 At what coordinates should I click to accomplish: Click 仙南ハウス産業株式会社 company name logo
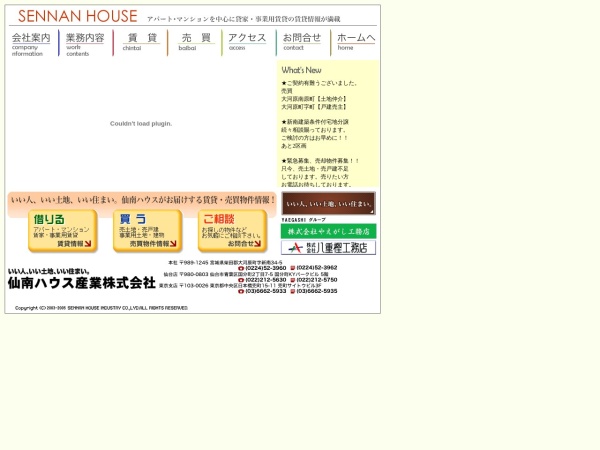click(x=82, y=283)
